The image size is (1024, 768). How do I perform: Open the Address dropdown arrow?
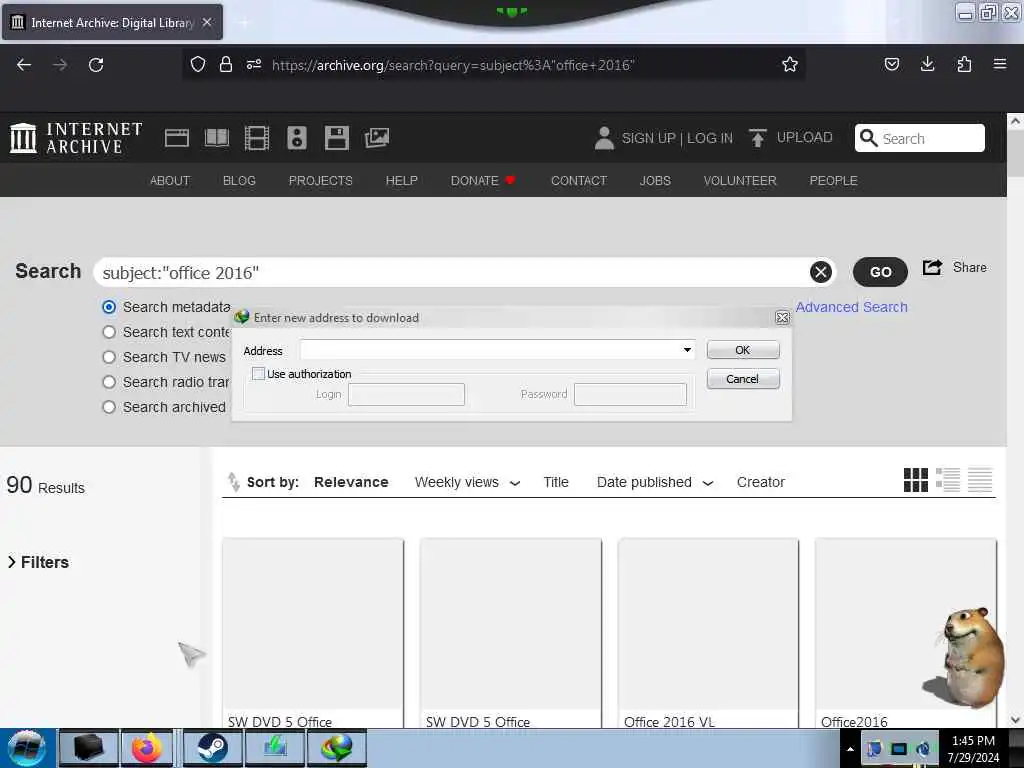point(687,350)
